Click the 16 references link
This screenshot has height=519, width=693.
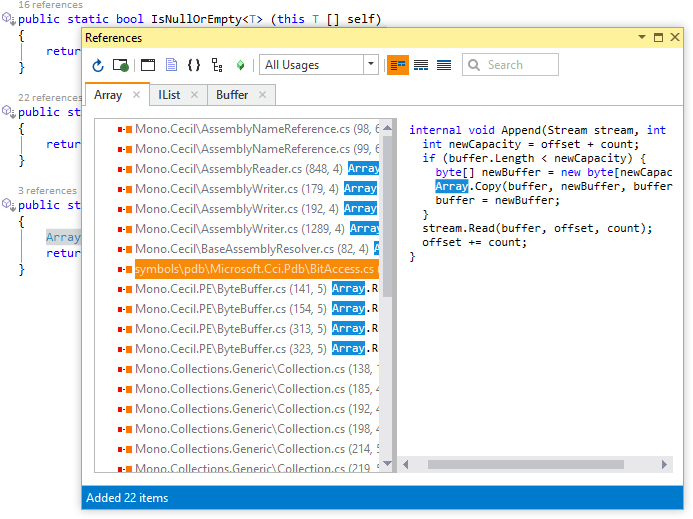click(50, 5)
